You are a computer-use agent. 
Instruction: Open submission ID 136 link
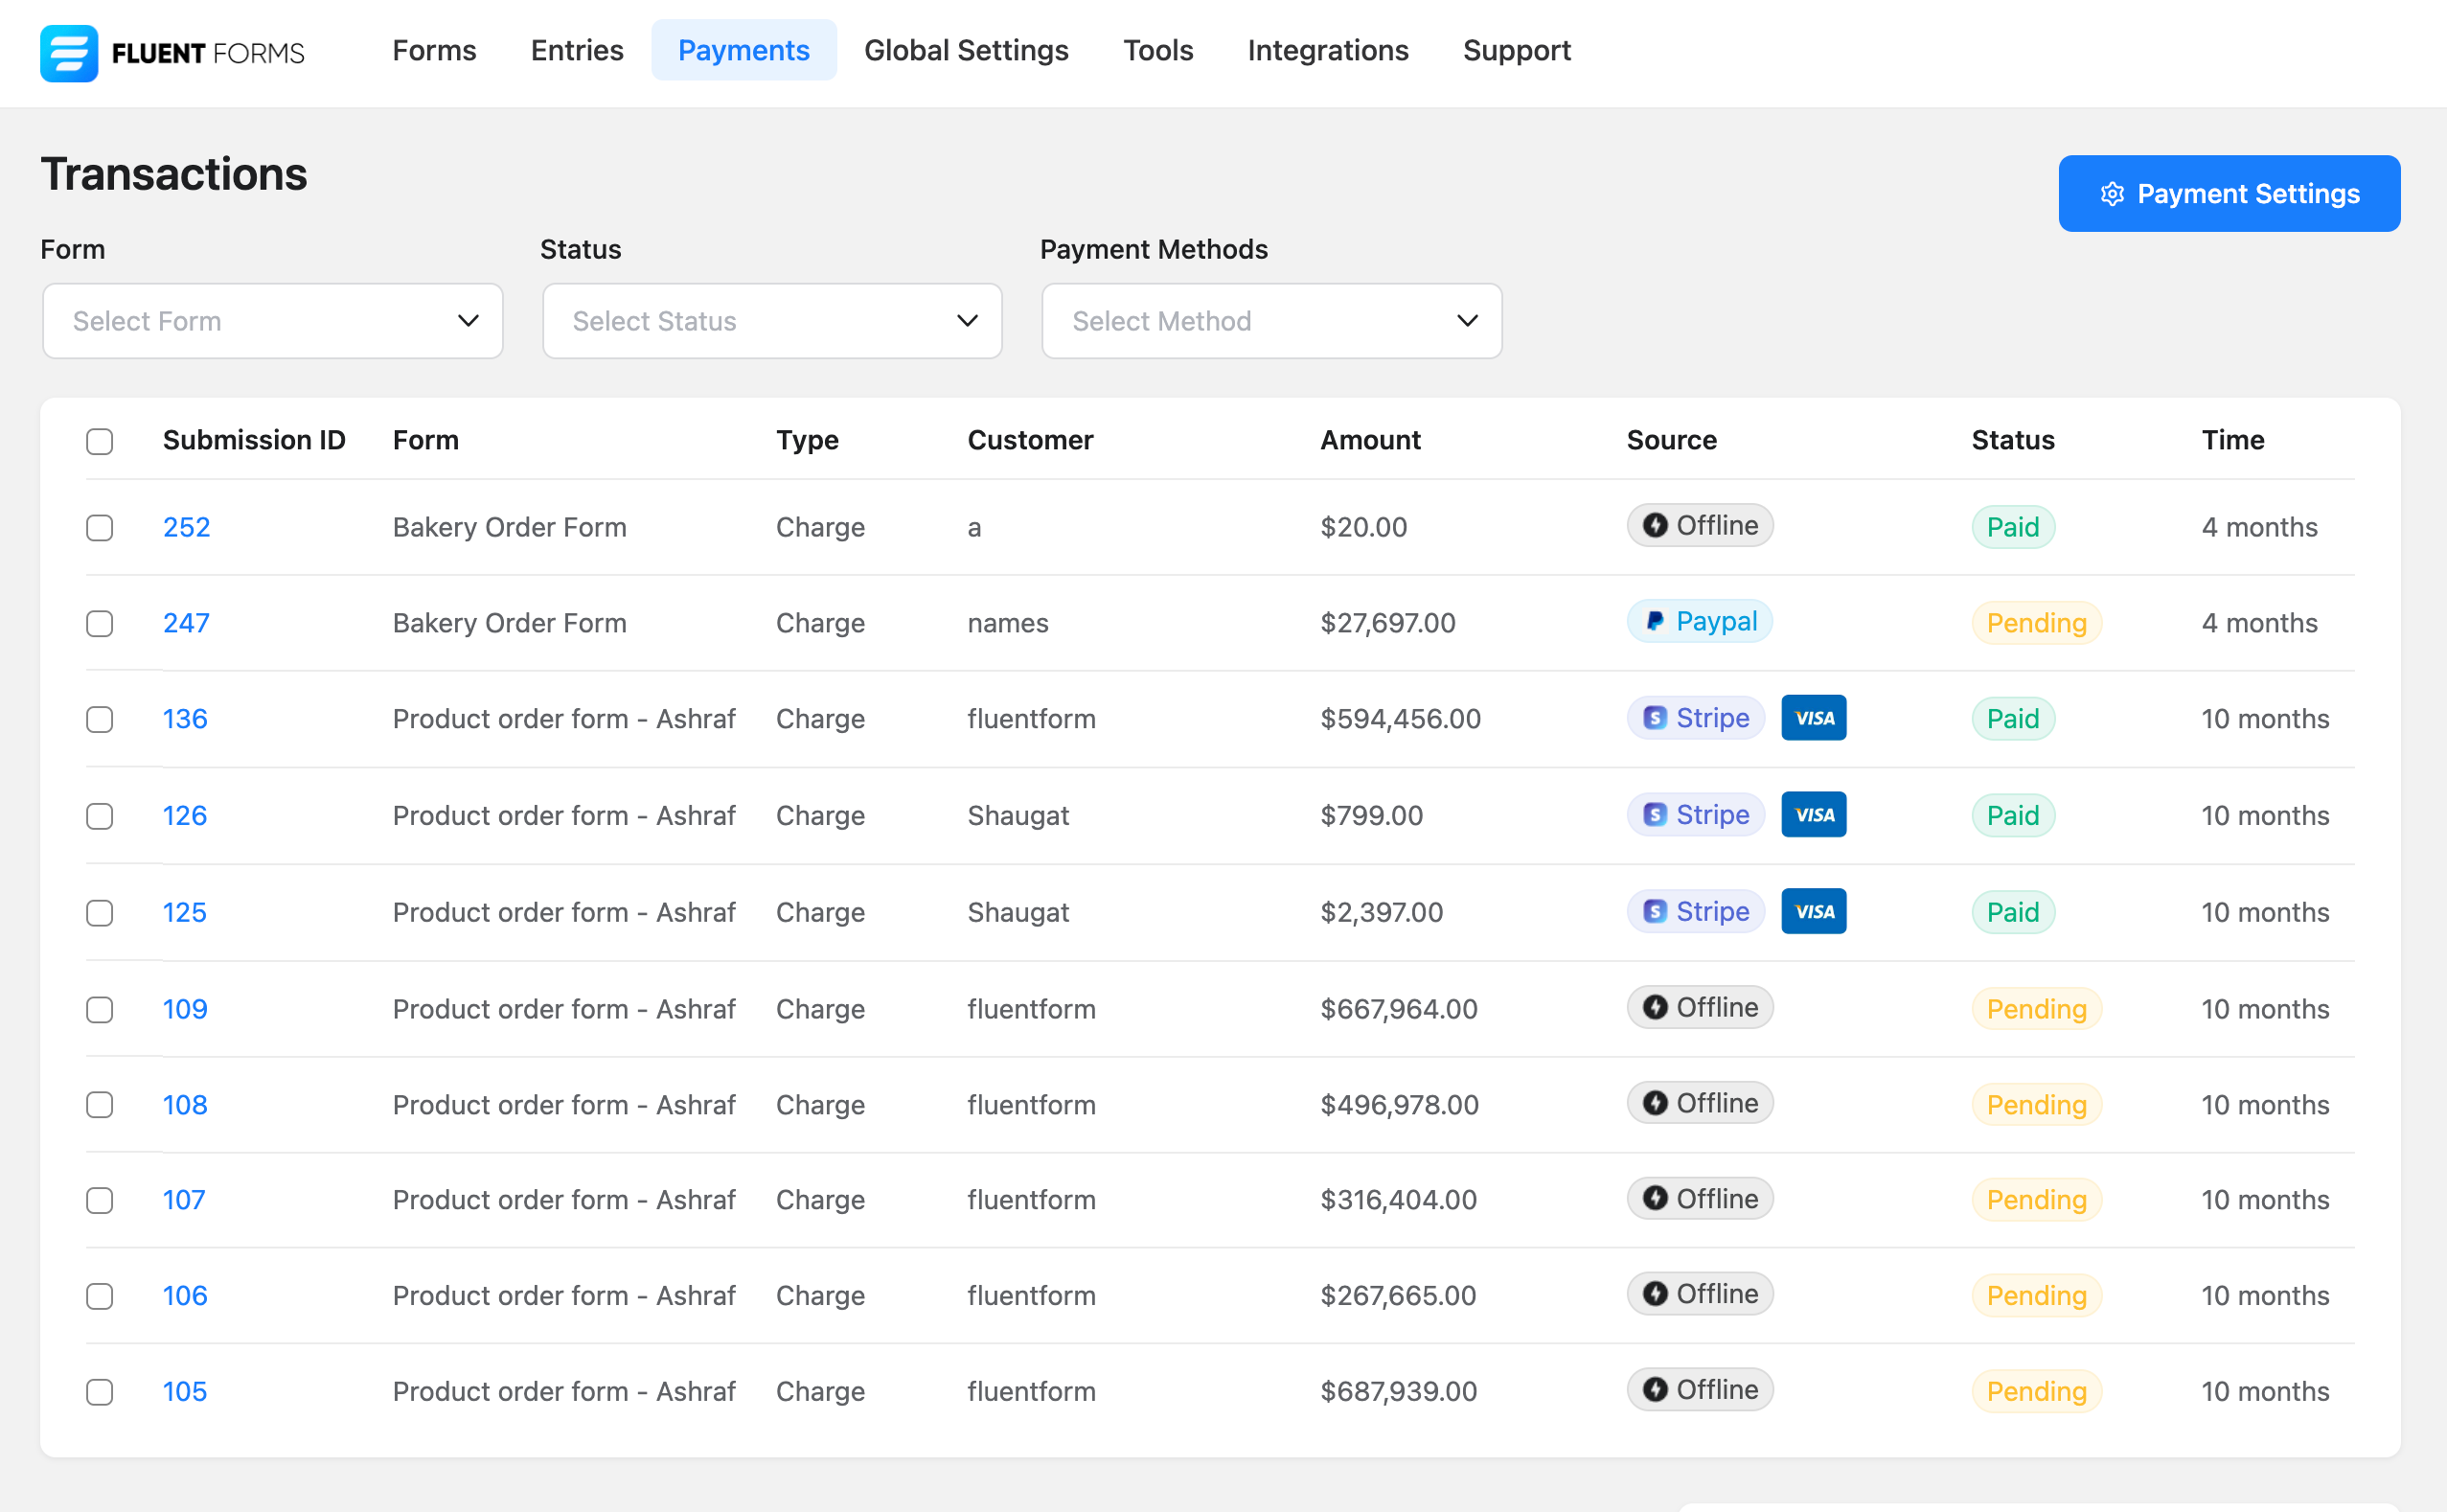(185, 719)
